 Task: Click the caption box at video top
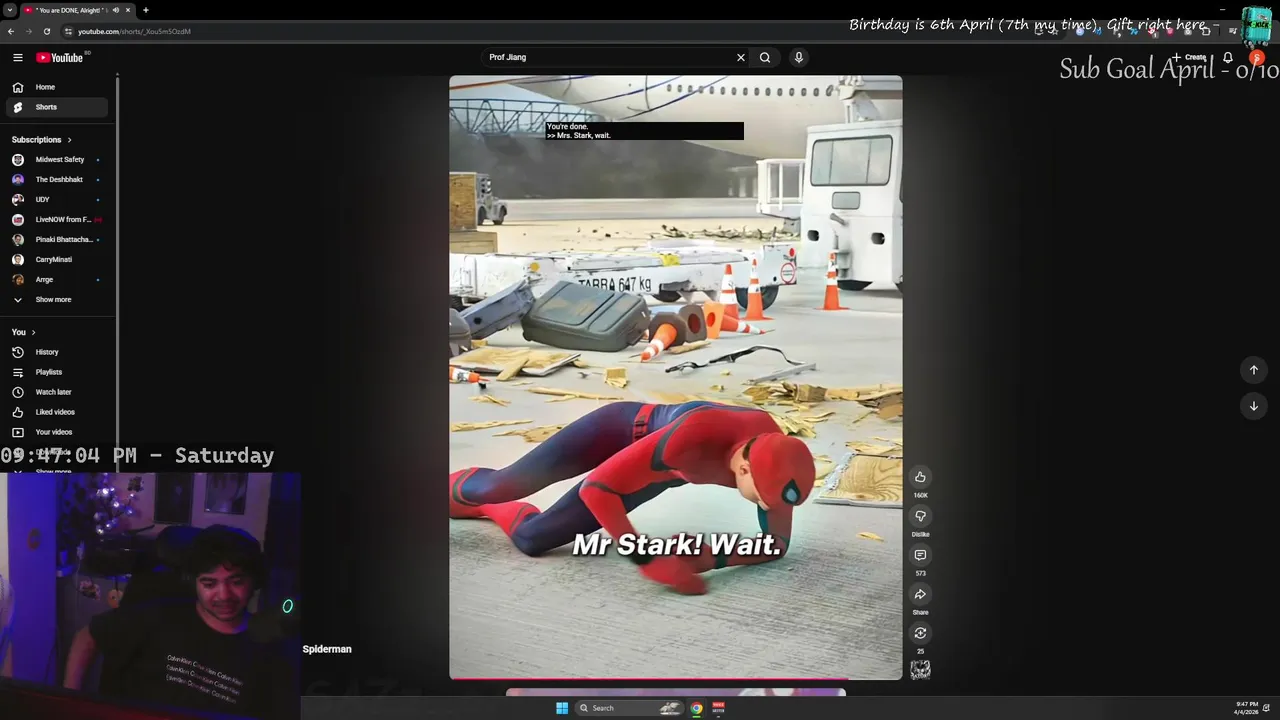click(x=644, y=131)
